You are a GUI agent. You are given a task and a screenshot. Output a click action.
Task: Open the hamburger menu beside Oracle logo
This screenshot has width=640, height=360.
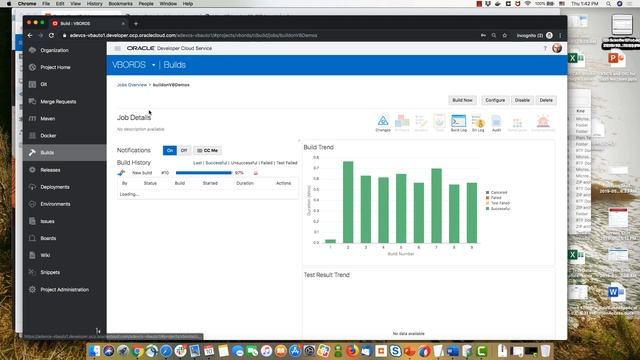118,48
